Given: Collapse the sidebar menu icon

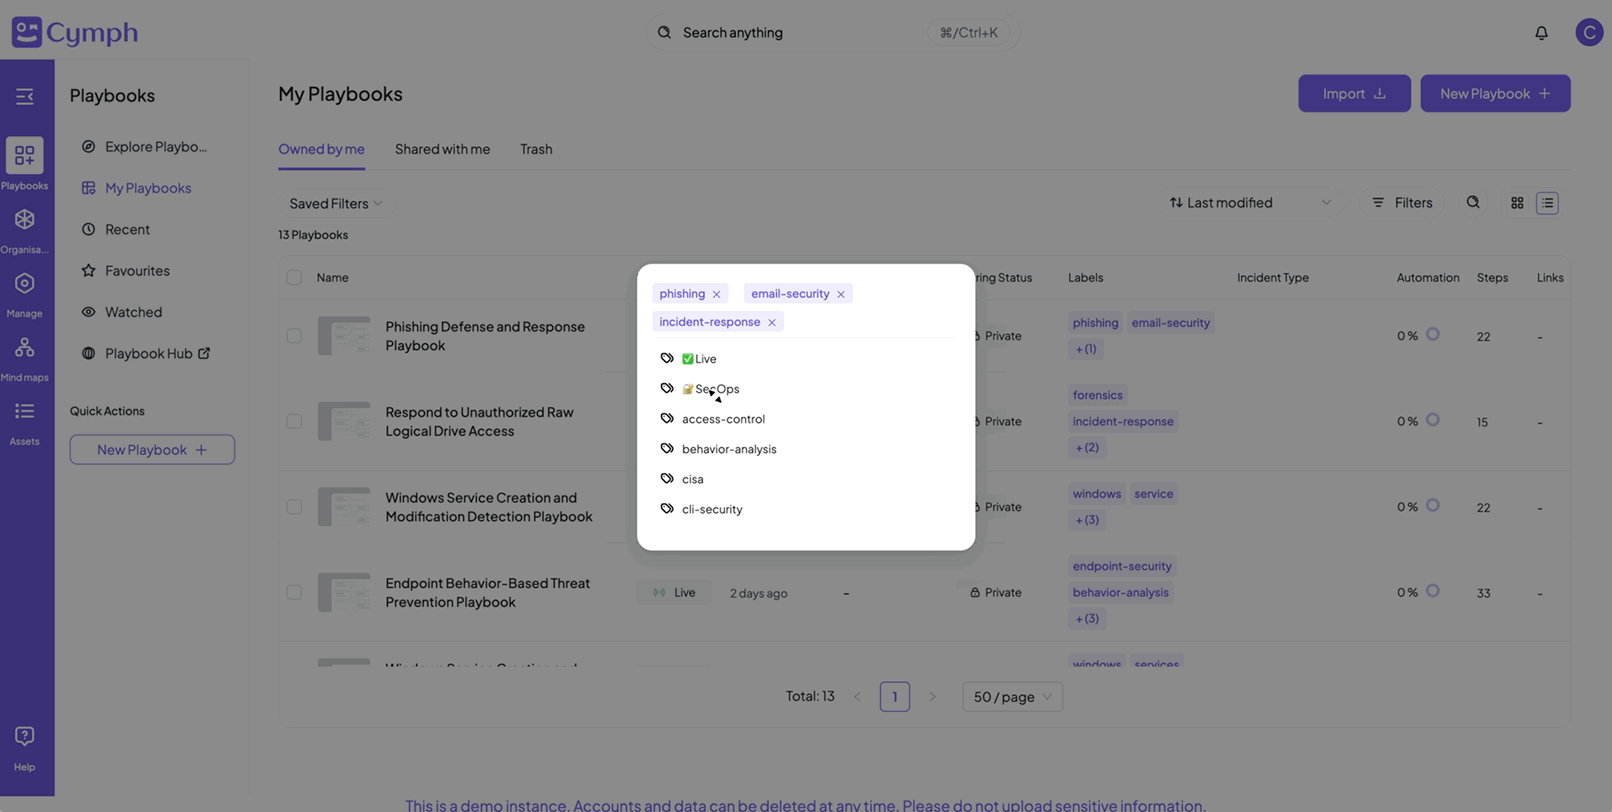Looking at the screenshot, I should pyautogui.click(x=25, y=97).
